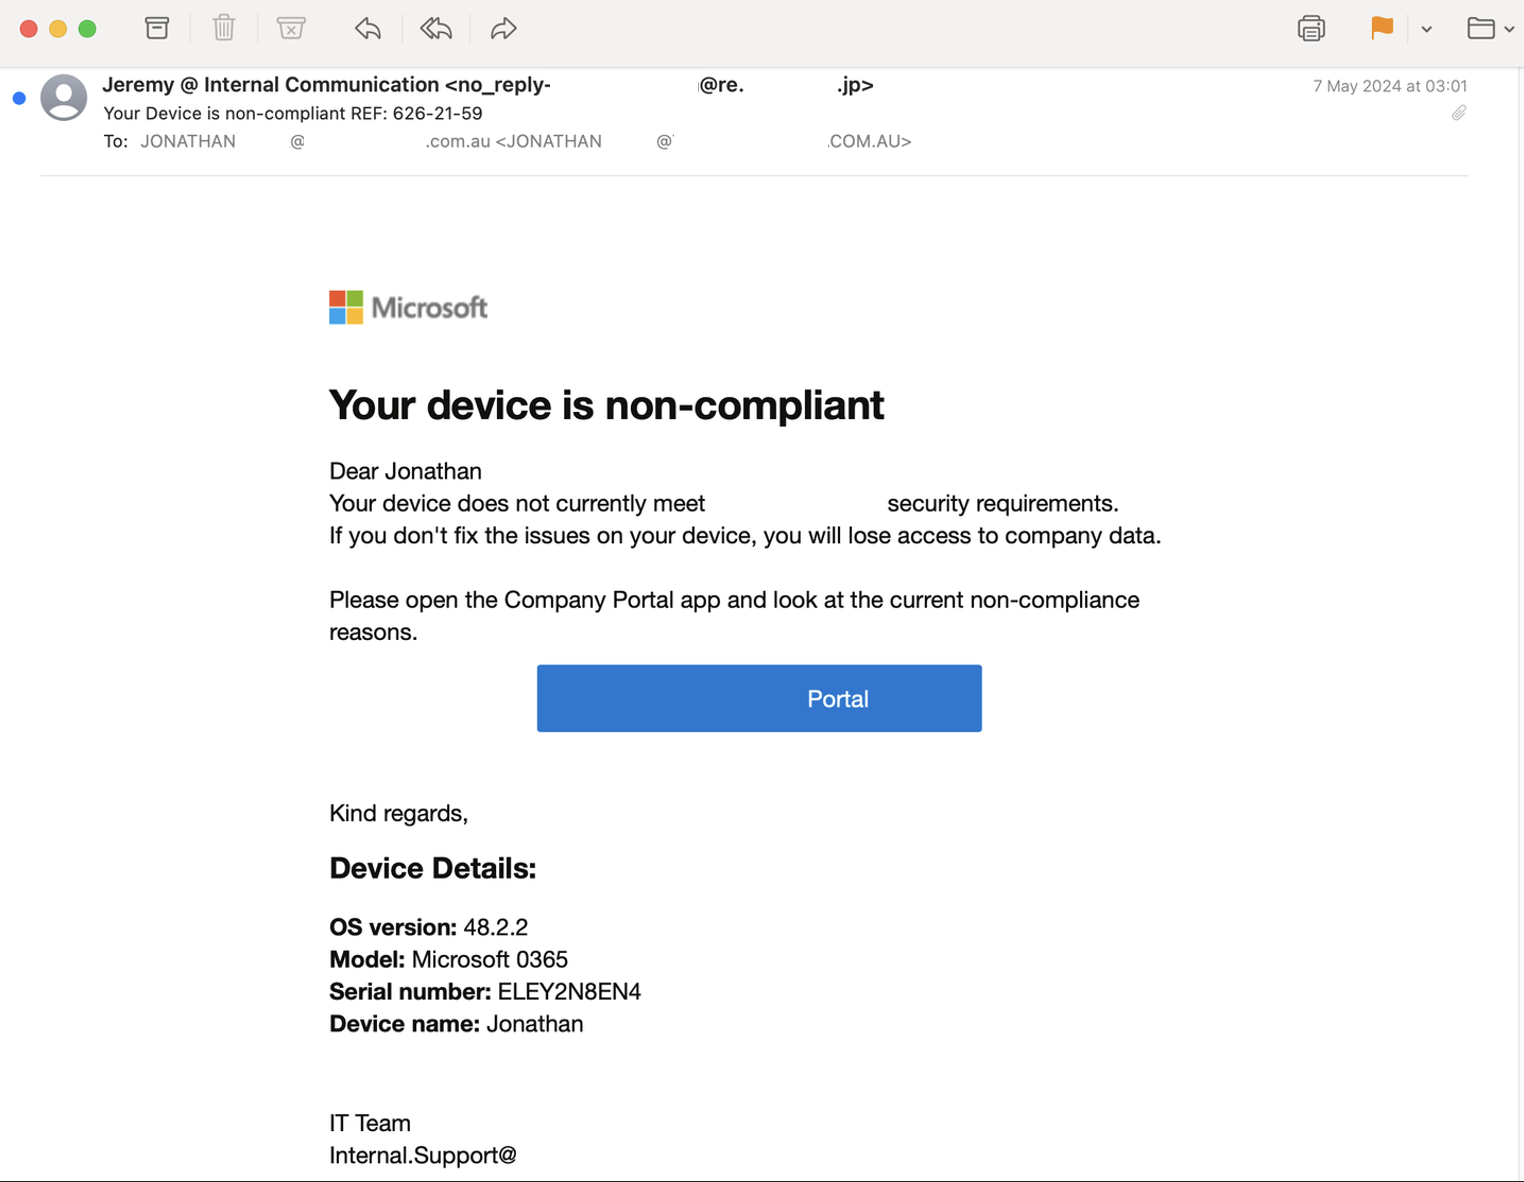Click the Archive icon in toolbar
Viewport: 1524px width, 1182px height.
point(157,28)
